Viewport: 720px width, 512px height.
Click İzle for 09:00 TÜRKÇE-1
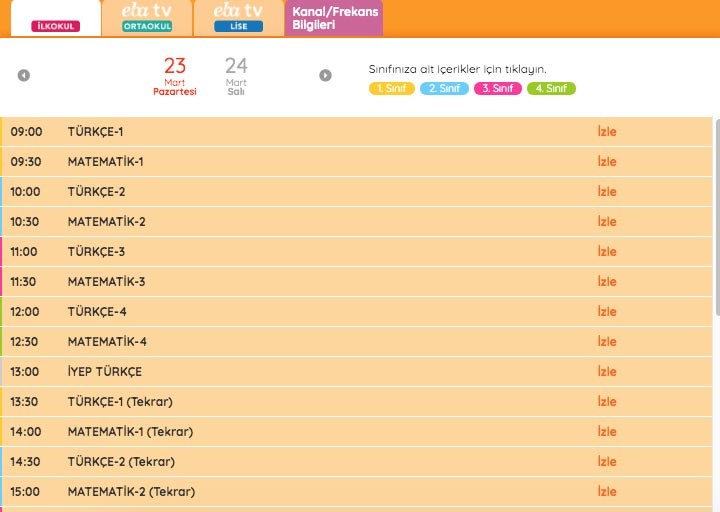point(606,132)
